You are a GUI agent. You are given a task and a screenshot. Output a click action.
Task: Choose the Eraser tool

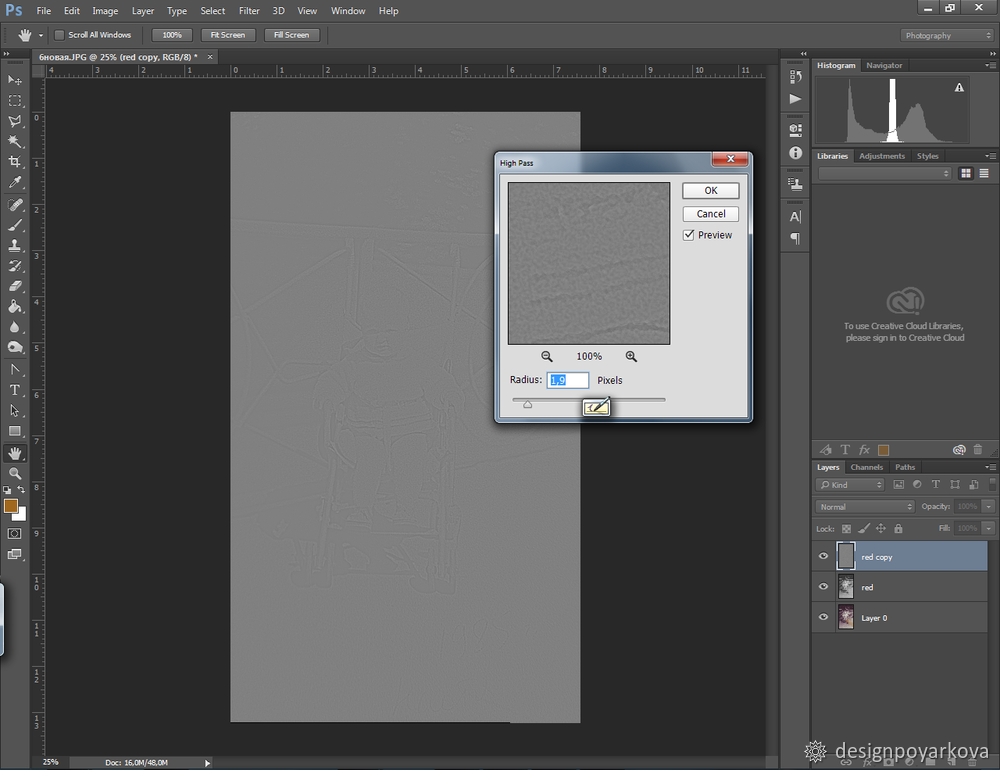coord(15,286)
